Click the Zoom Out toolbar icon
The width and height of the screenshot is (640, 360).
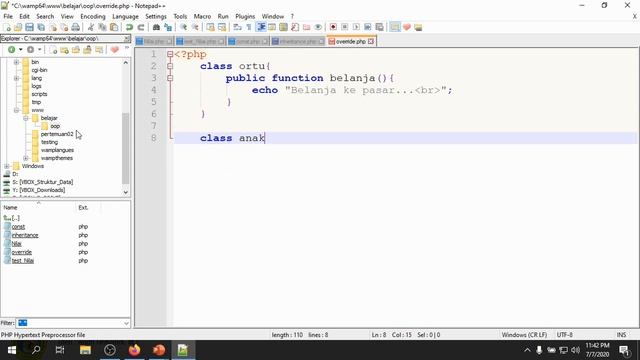coord(195,27)
